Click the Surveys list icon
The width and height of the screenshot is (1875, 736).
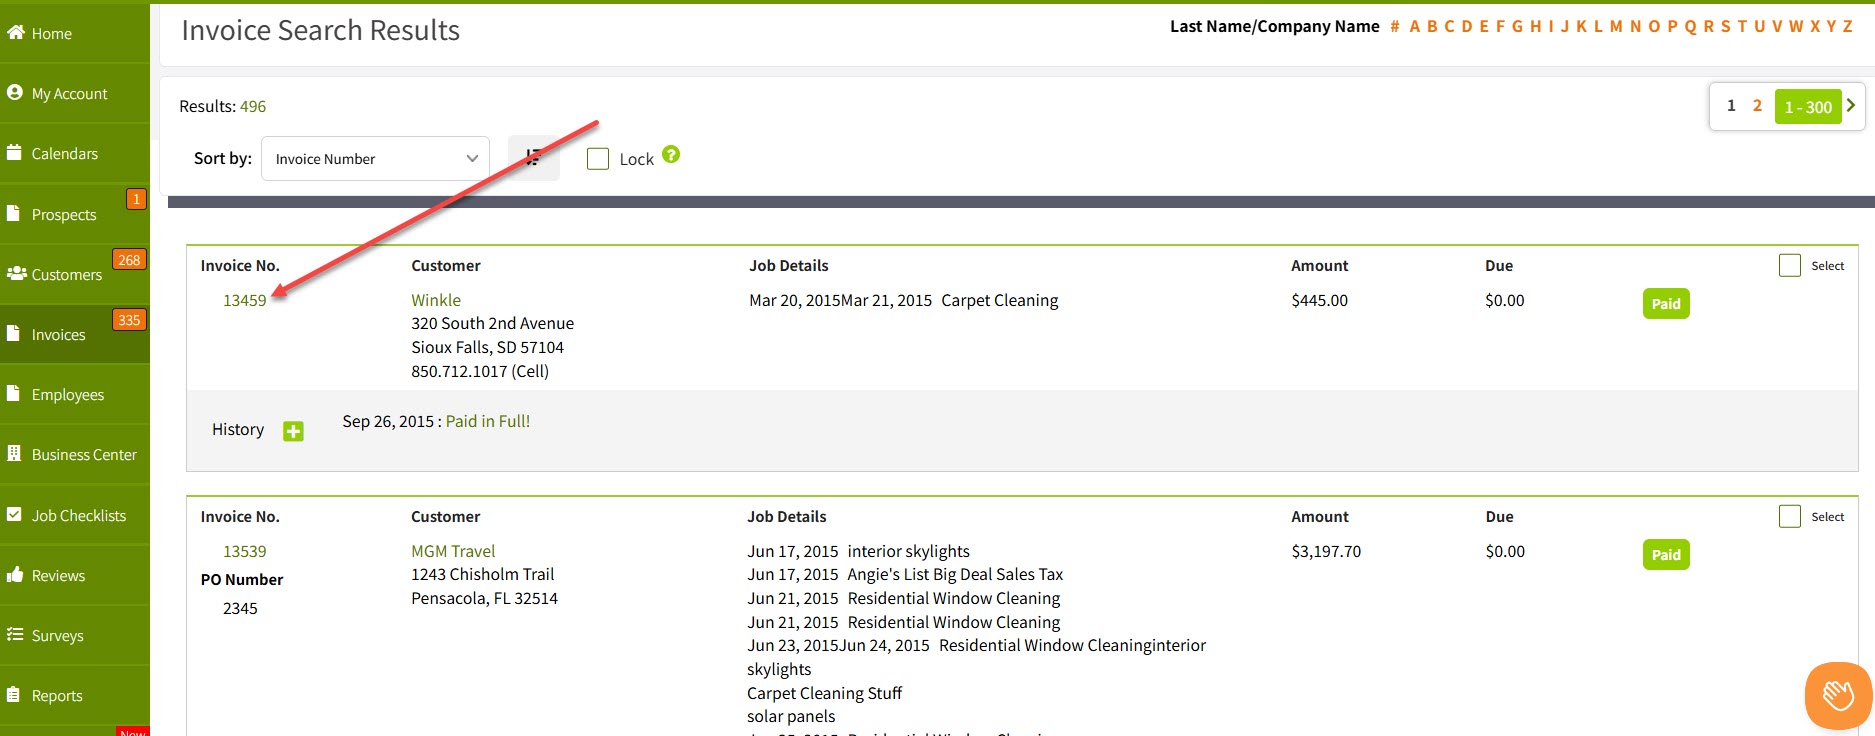tap(15, 634)
